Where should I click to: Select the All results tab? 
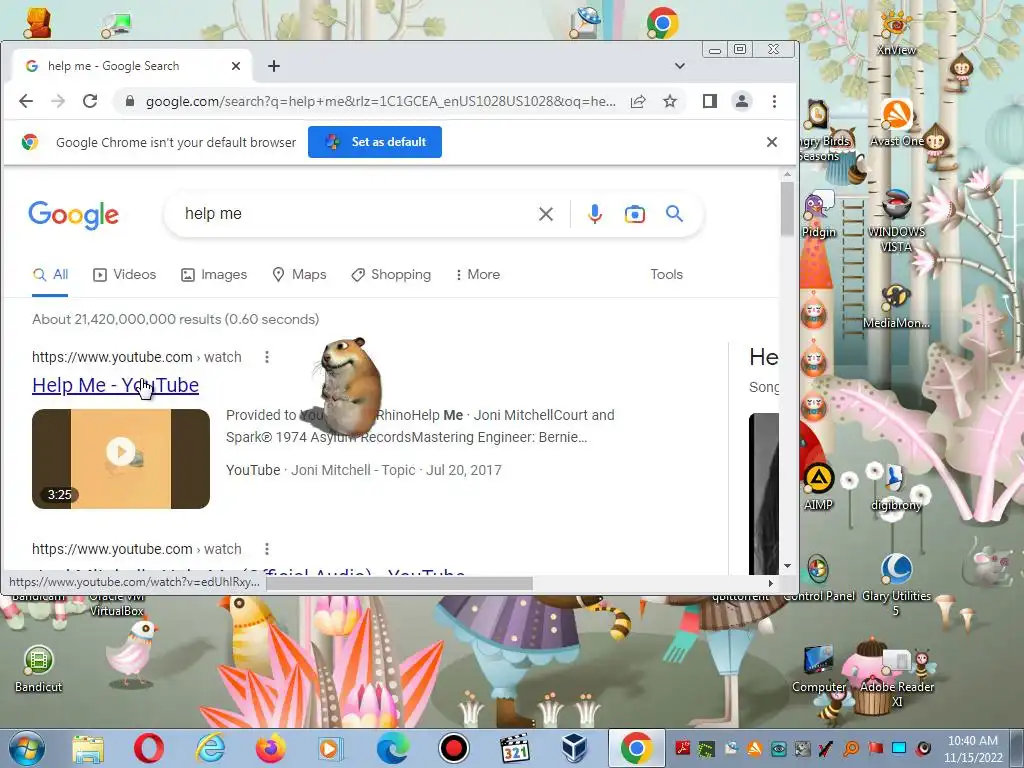51,275
